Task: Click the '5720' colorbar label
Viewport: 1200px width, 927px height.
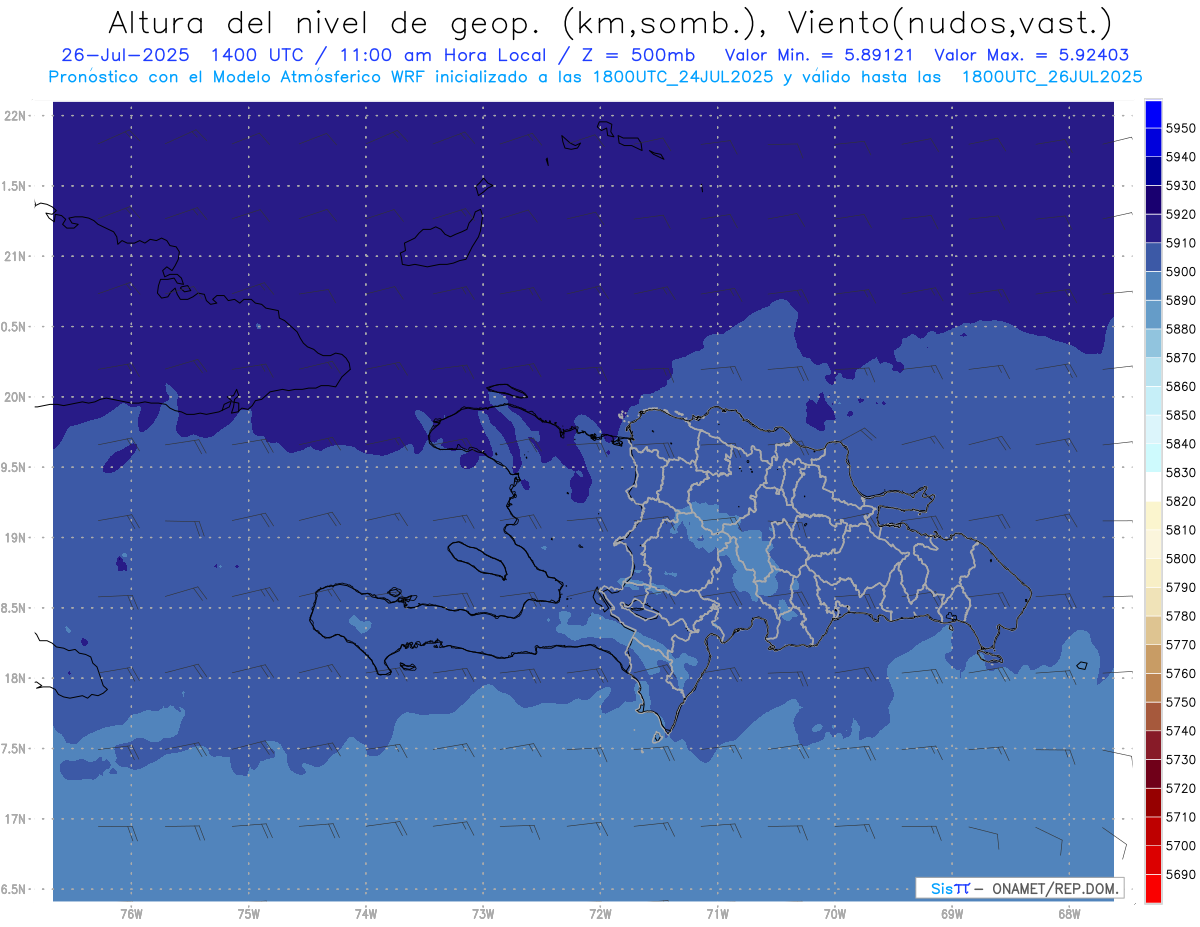Action: click(x=1180, y=788)
